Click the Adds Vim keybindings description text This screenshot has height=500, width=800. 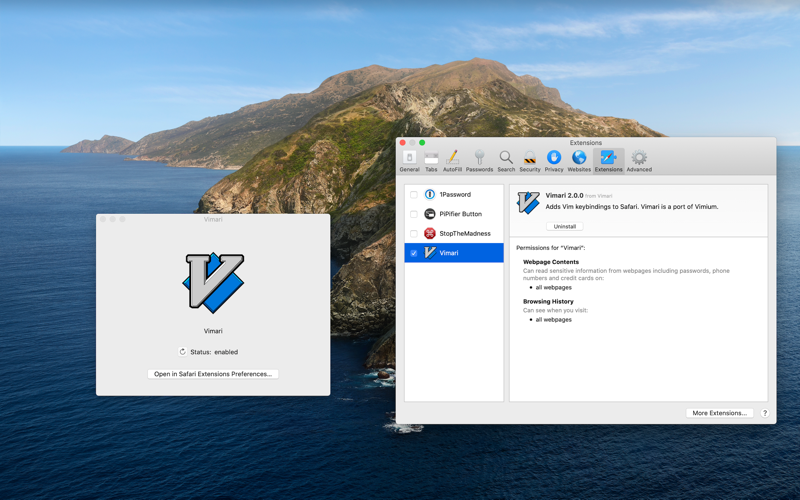(x=632, y=207)
